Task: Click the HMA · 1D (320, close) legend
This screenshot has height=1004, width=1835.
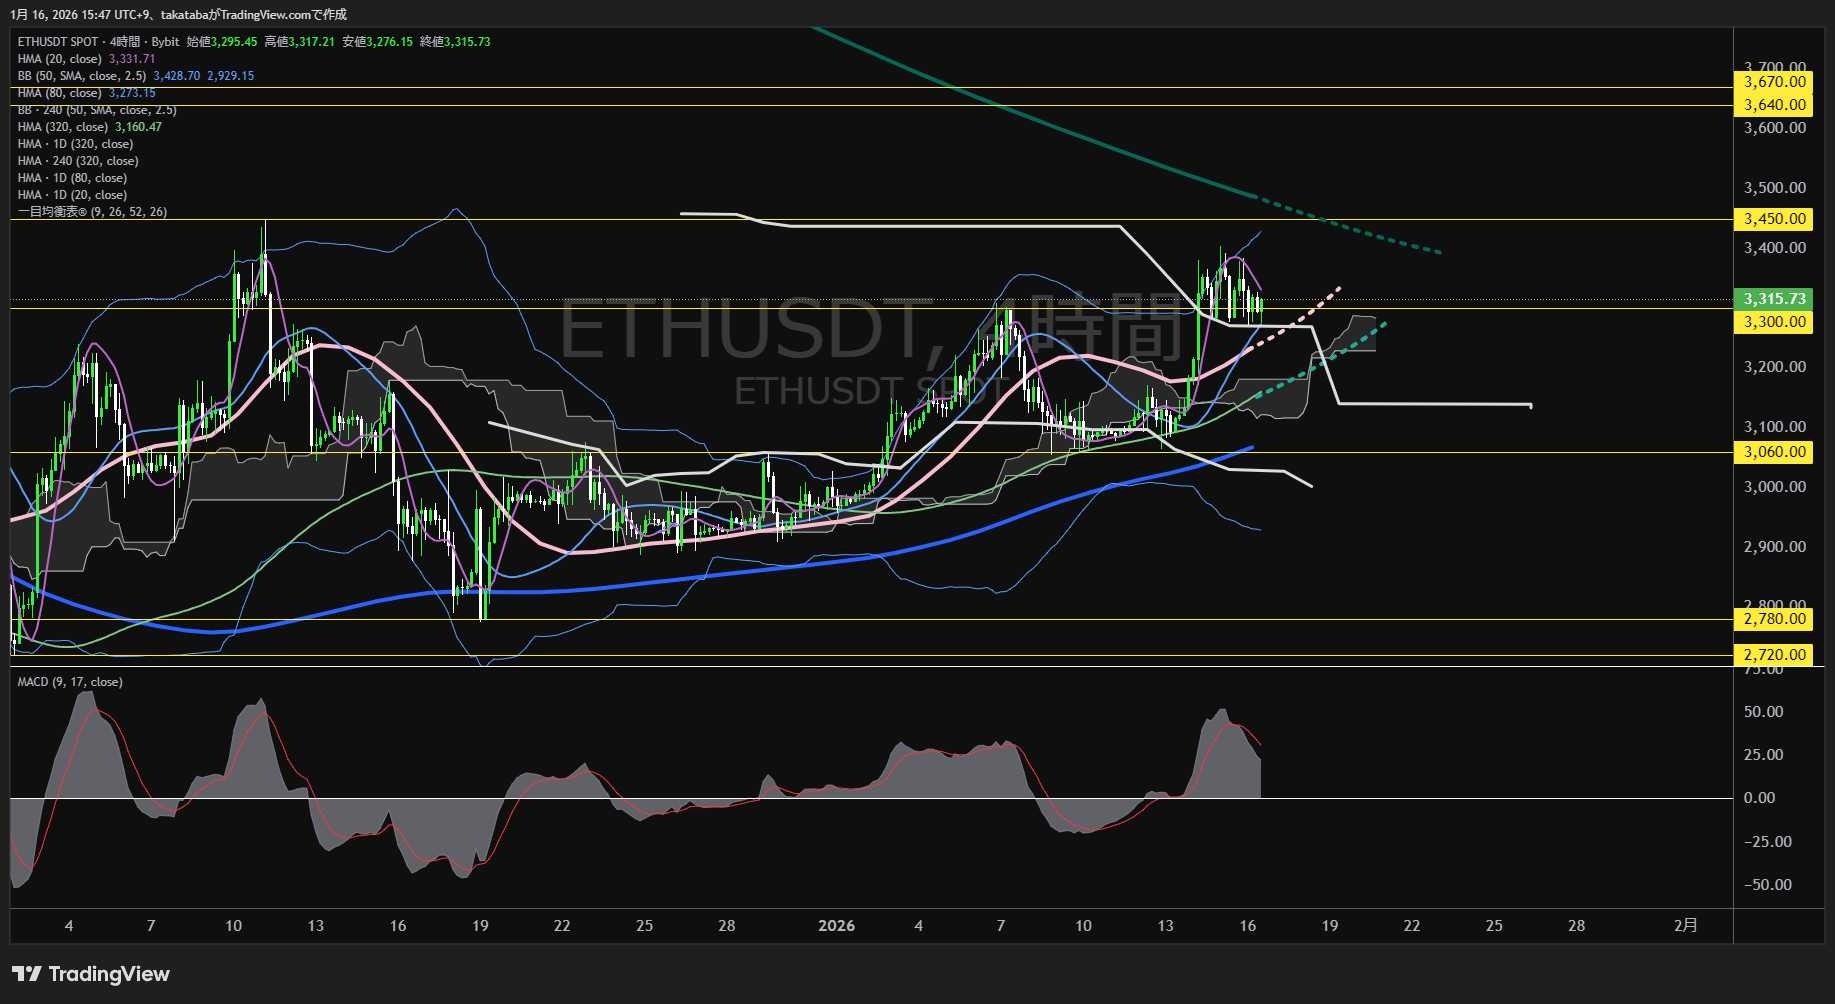Action: (x=75, y=144)
